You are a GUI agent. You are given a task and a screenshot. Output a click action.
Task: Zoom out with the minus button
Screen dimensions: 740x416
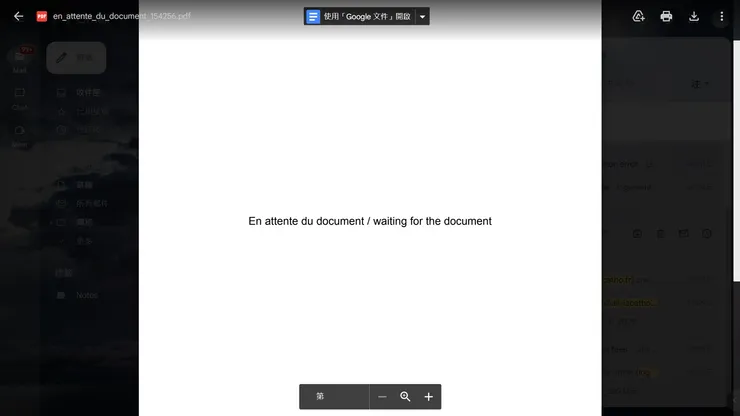tap(382, 397)
